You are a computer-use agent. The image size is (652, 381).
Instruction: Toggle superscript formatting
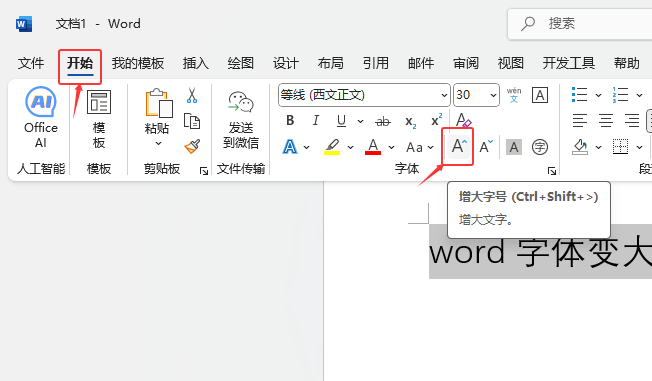click(436, 121)
